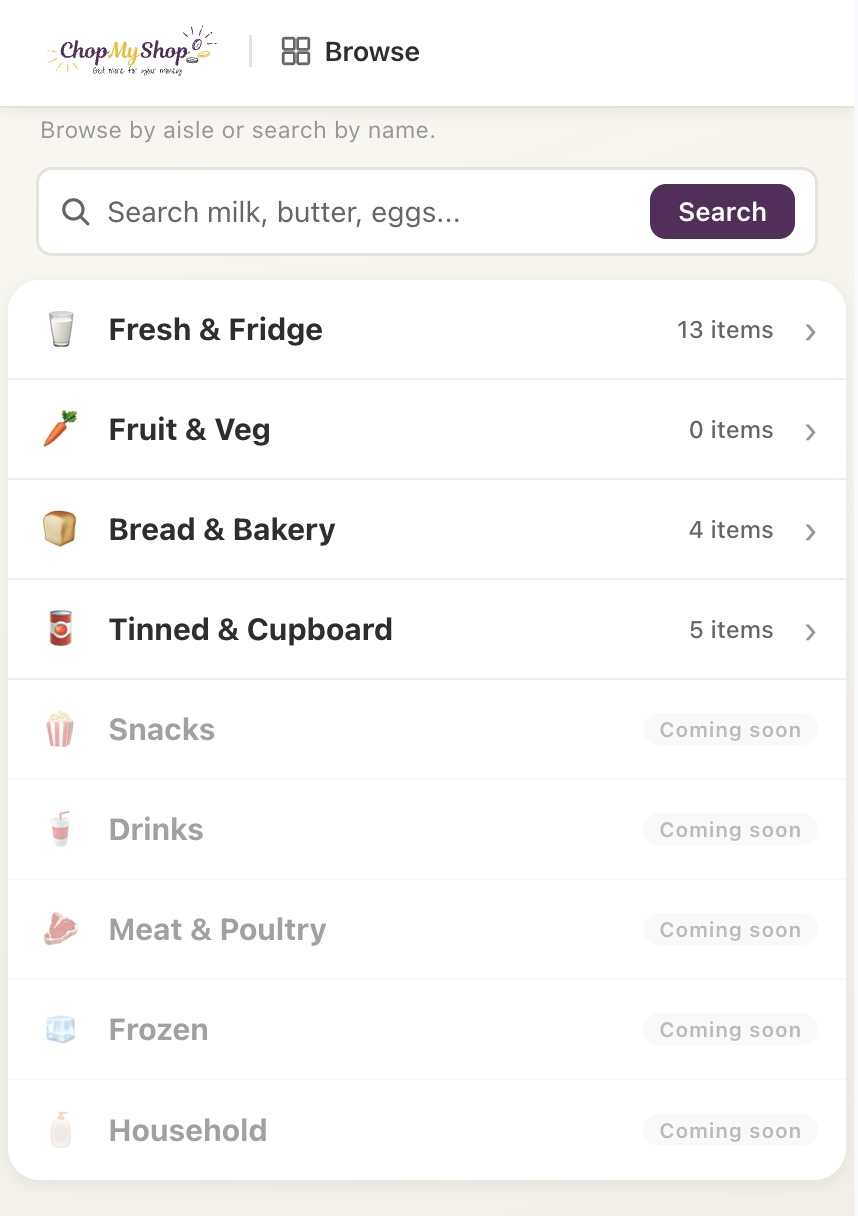Screen dimensions: 858x1216
Task: Open the Browse tab label
Action: [x=372, y=52]
